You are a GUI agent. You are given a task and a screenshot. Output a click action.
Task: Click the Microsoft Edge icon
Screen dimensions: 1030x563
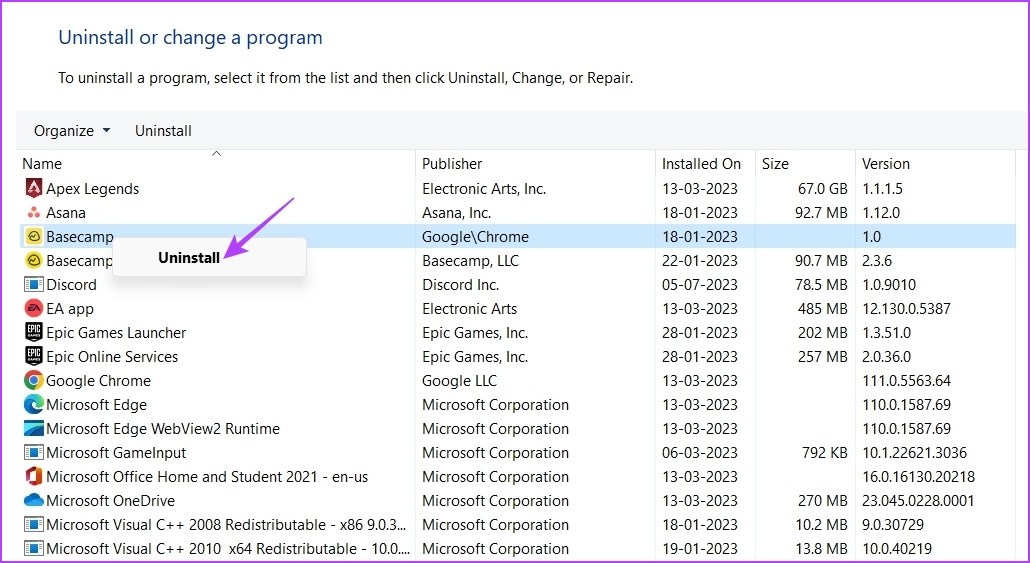34,405
